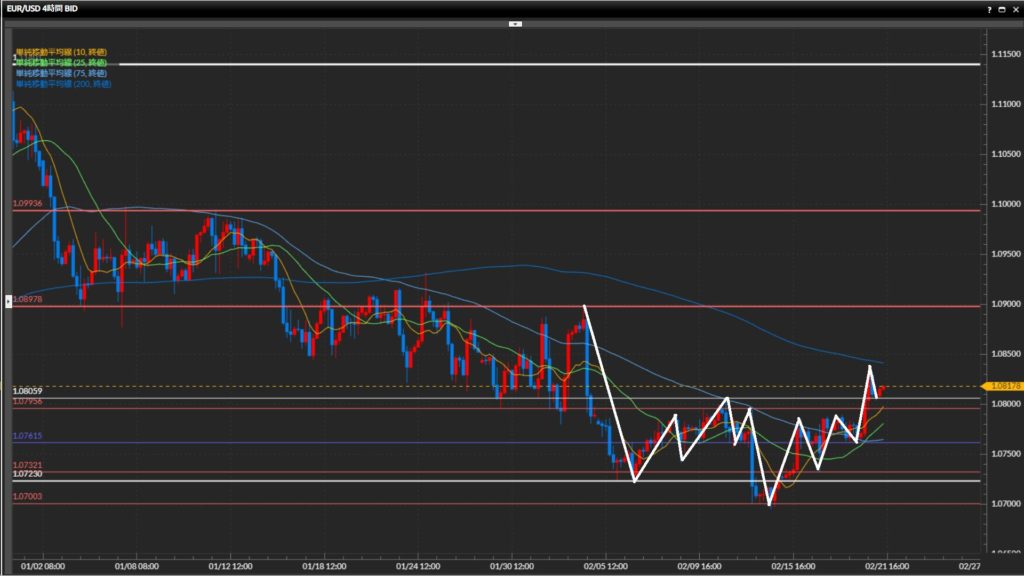This screenshot has height=576, width=1024.
Task: Select the 10-period moving average label
Action: [61, 52]
